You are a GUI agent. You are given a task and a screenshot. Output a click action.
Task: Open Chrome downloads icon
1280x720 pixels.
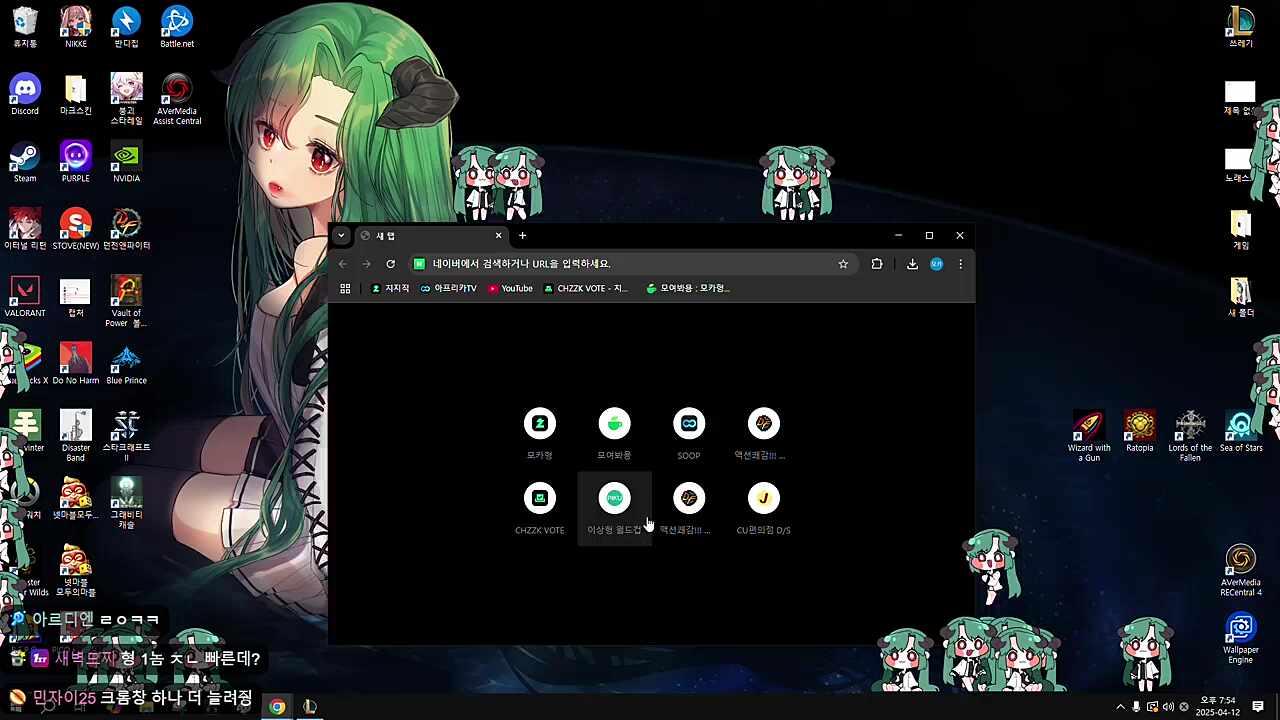coord(912,264)
